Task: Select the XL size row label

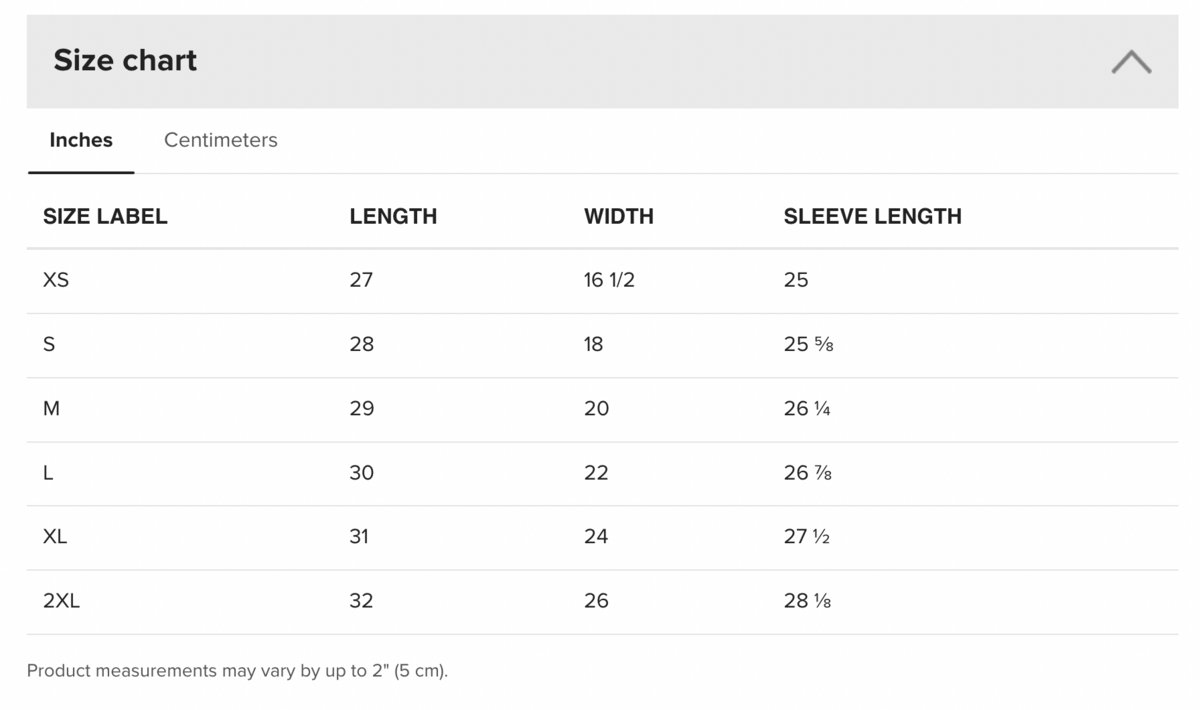Action: coord(55,536)
